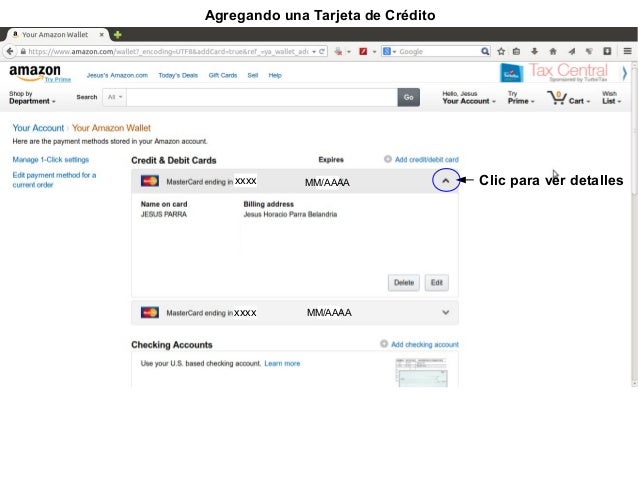
Task: Click the Expires column header
Action: pos(331,160)
